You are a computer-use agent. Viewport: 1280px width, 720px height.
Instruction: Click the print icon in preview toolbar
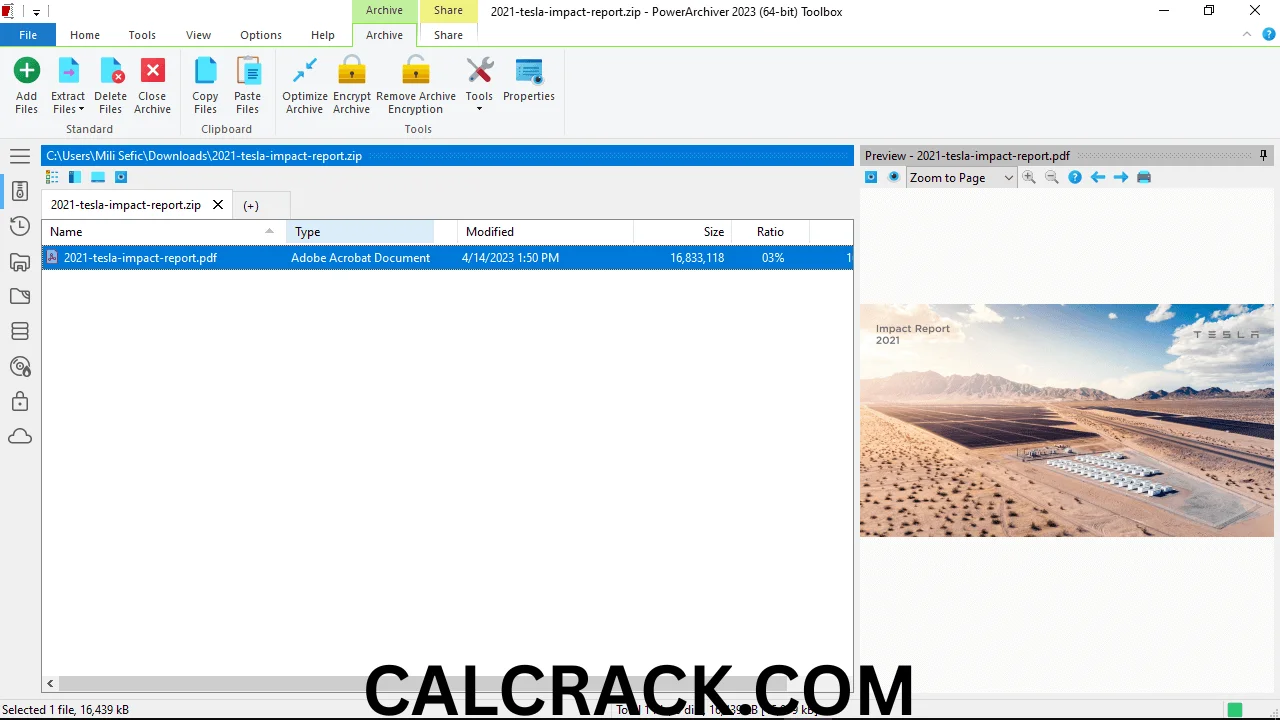pyautogui.click(x=1144, y=177)
